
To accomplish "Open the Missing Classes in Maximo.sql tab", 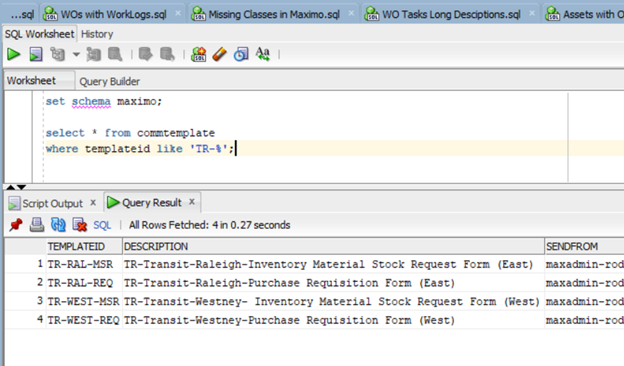I will click(274, 15).
